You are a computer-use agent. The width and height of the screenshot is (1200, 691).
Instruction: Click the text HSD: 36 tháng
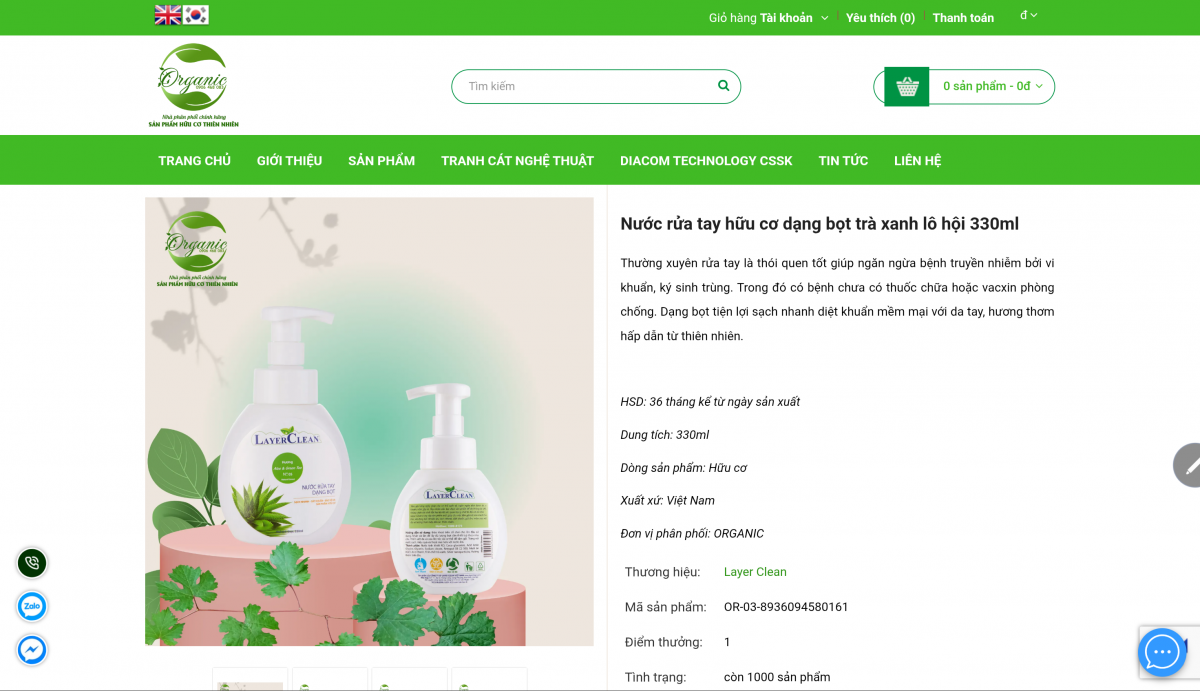click(x=710, y=402)
